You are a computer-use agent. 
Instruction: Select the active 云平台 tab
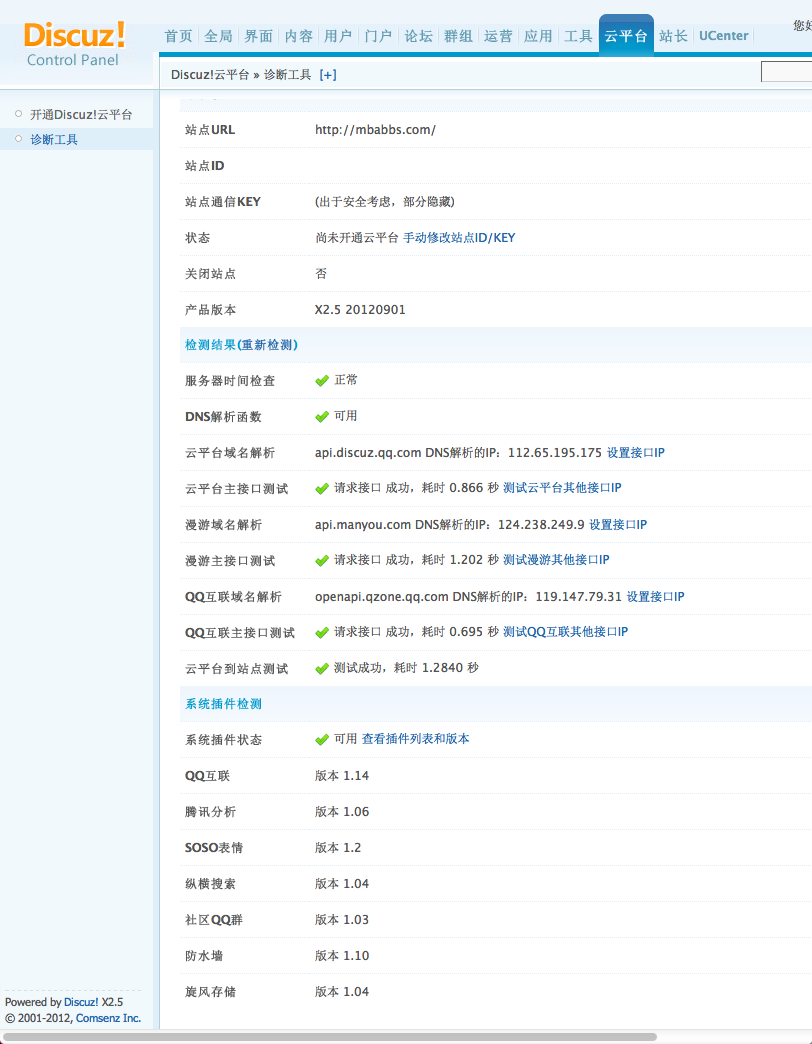(626, 36)
